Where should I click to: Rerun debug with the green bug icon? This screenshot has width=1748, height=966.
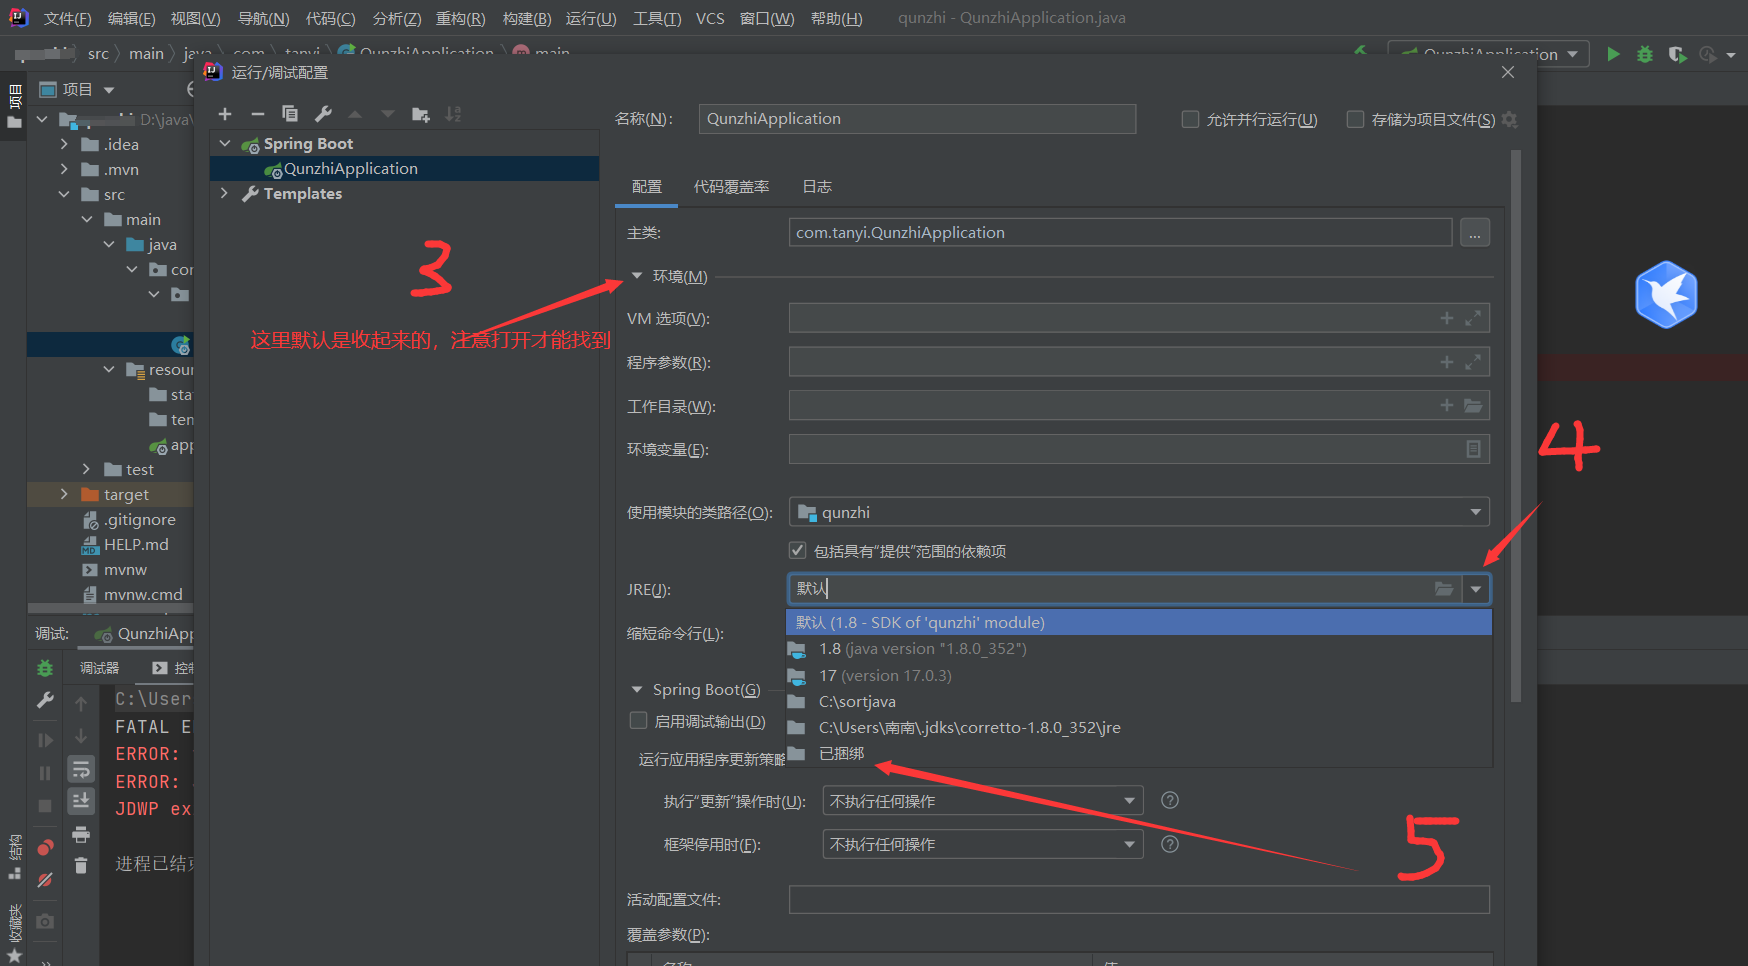click(45, 668)
